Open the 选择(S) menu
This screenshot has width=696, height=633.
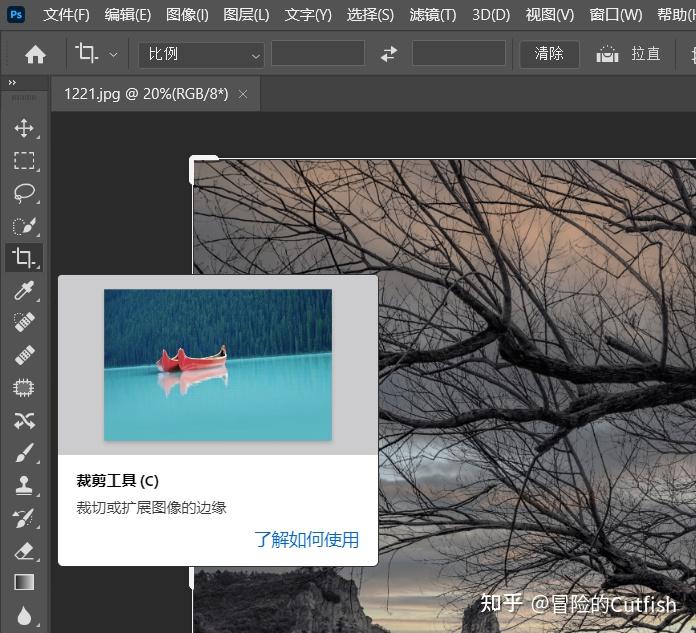[370, 15]
